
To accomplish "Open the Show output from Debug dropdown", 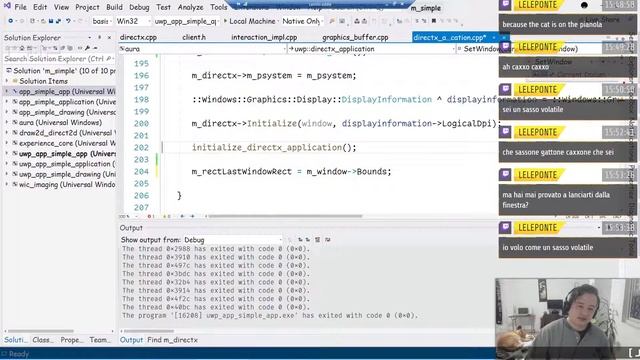I will coord(233,240).
